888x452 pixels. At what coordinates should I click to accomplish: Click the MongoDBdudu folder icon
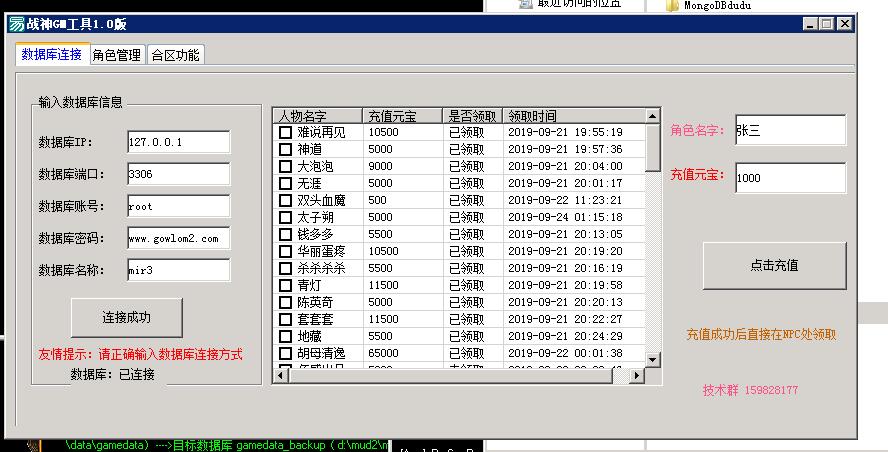(x=672, y=5)
